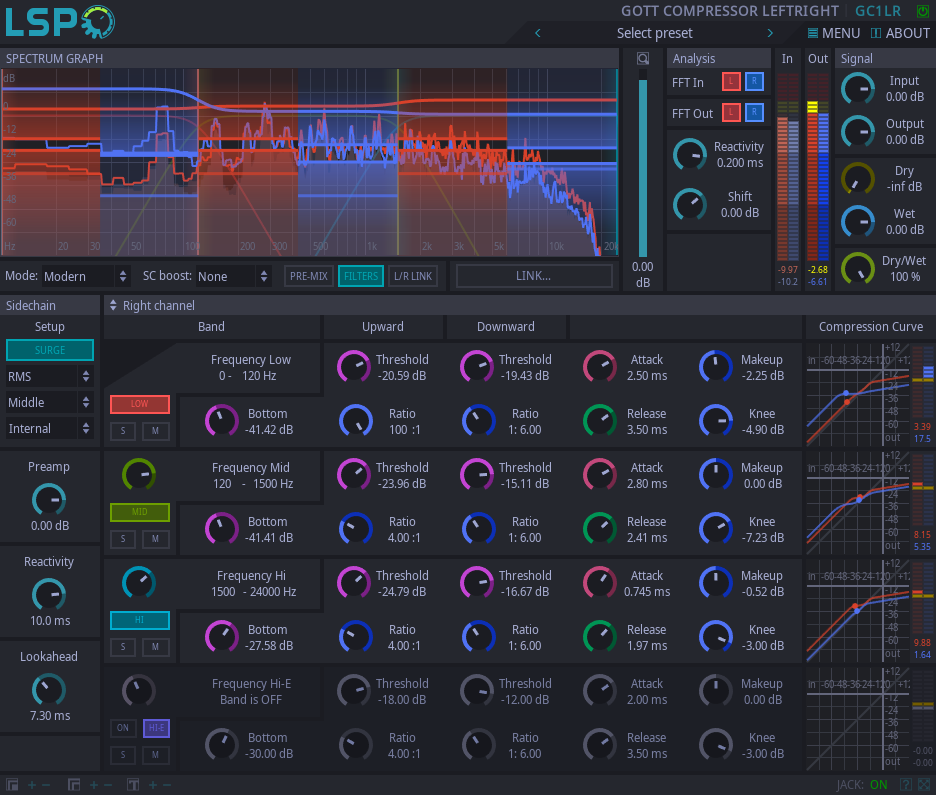Viewport: 936px width, 795px height.
Task: Click the green power bypass icon
Action: tap(922, 11)
